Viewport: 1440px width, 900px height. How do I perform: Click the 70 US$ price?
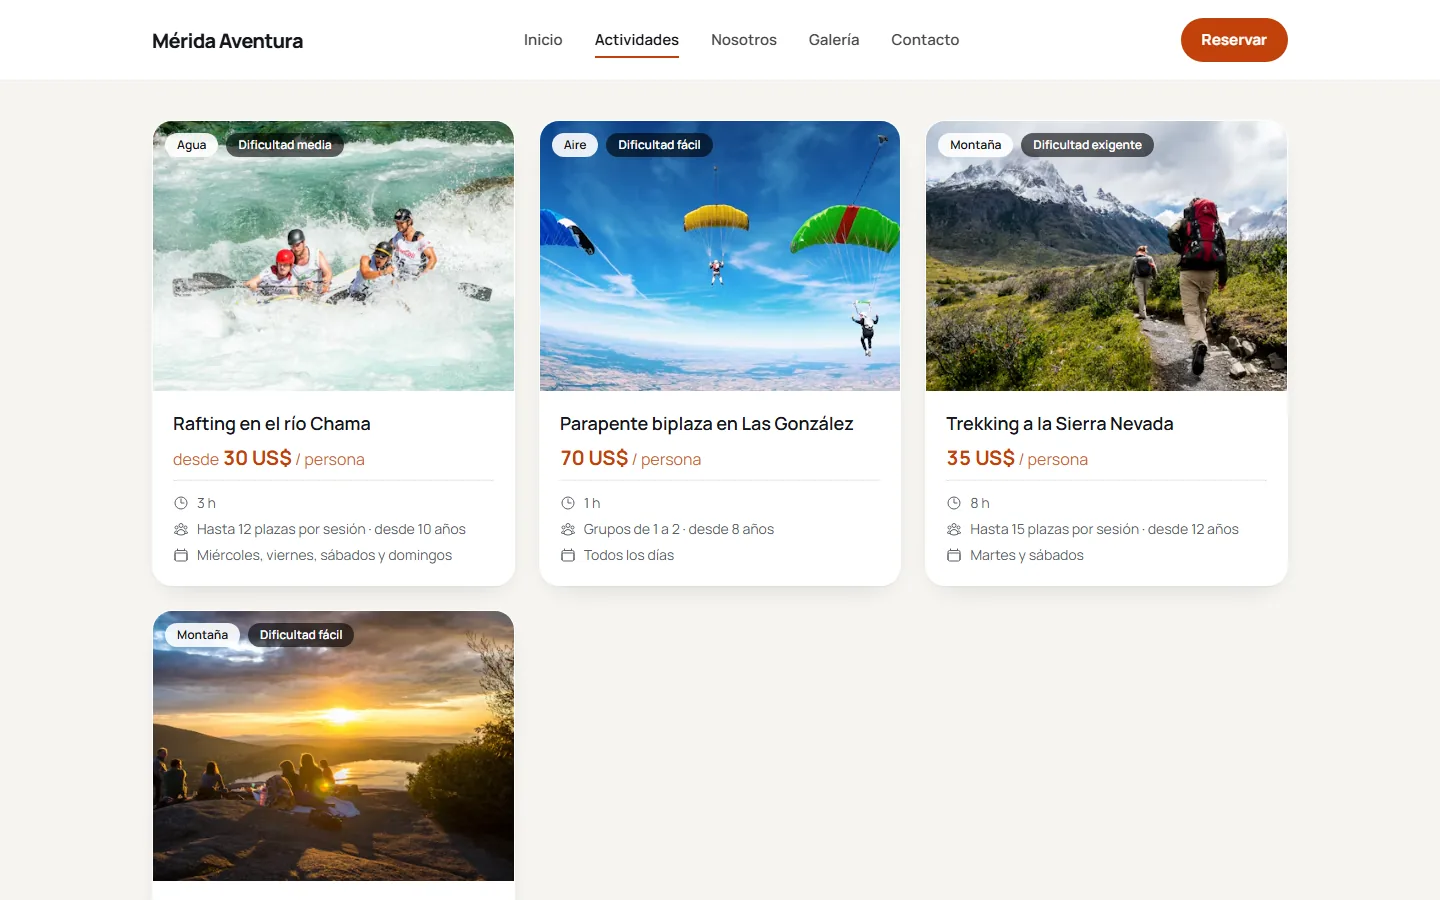[x=594, y=458]
